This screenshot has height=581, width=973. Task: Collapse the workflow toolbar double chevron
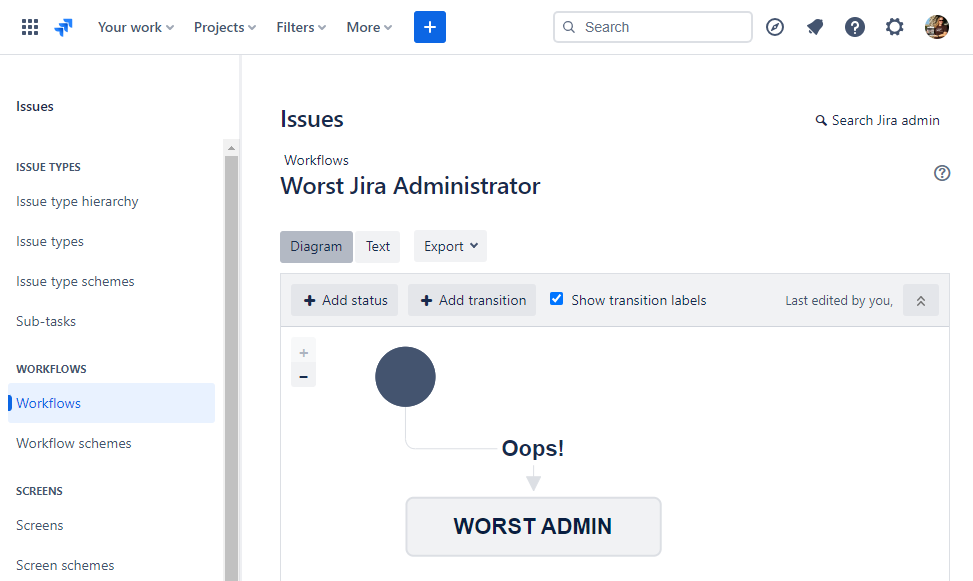tap(921, 300)
